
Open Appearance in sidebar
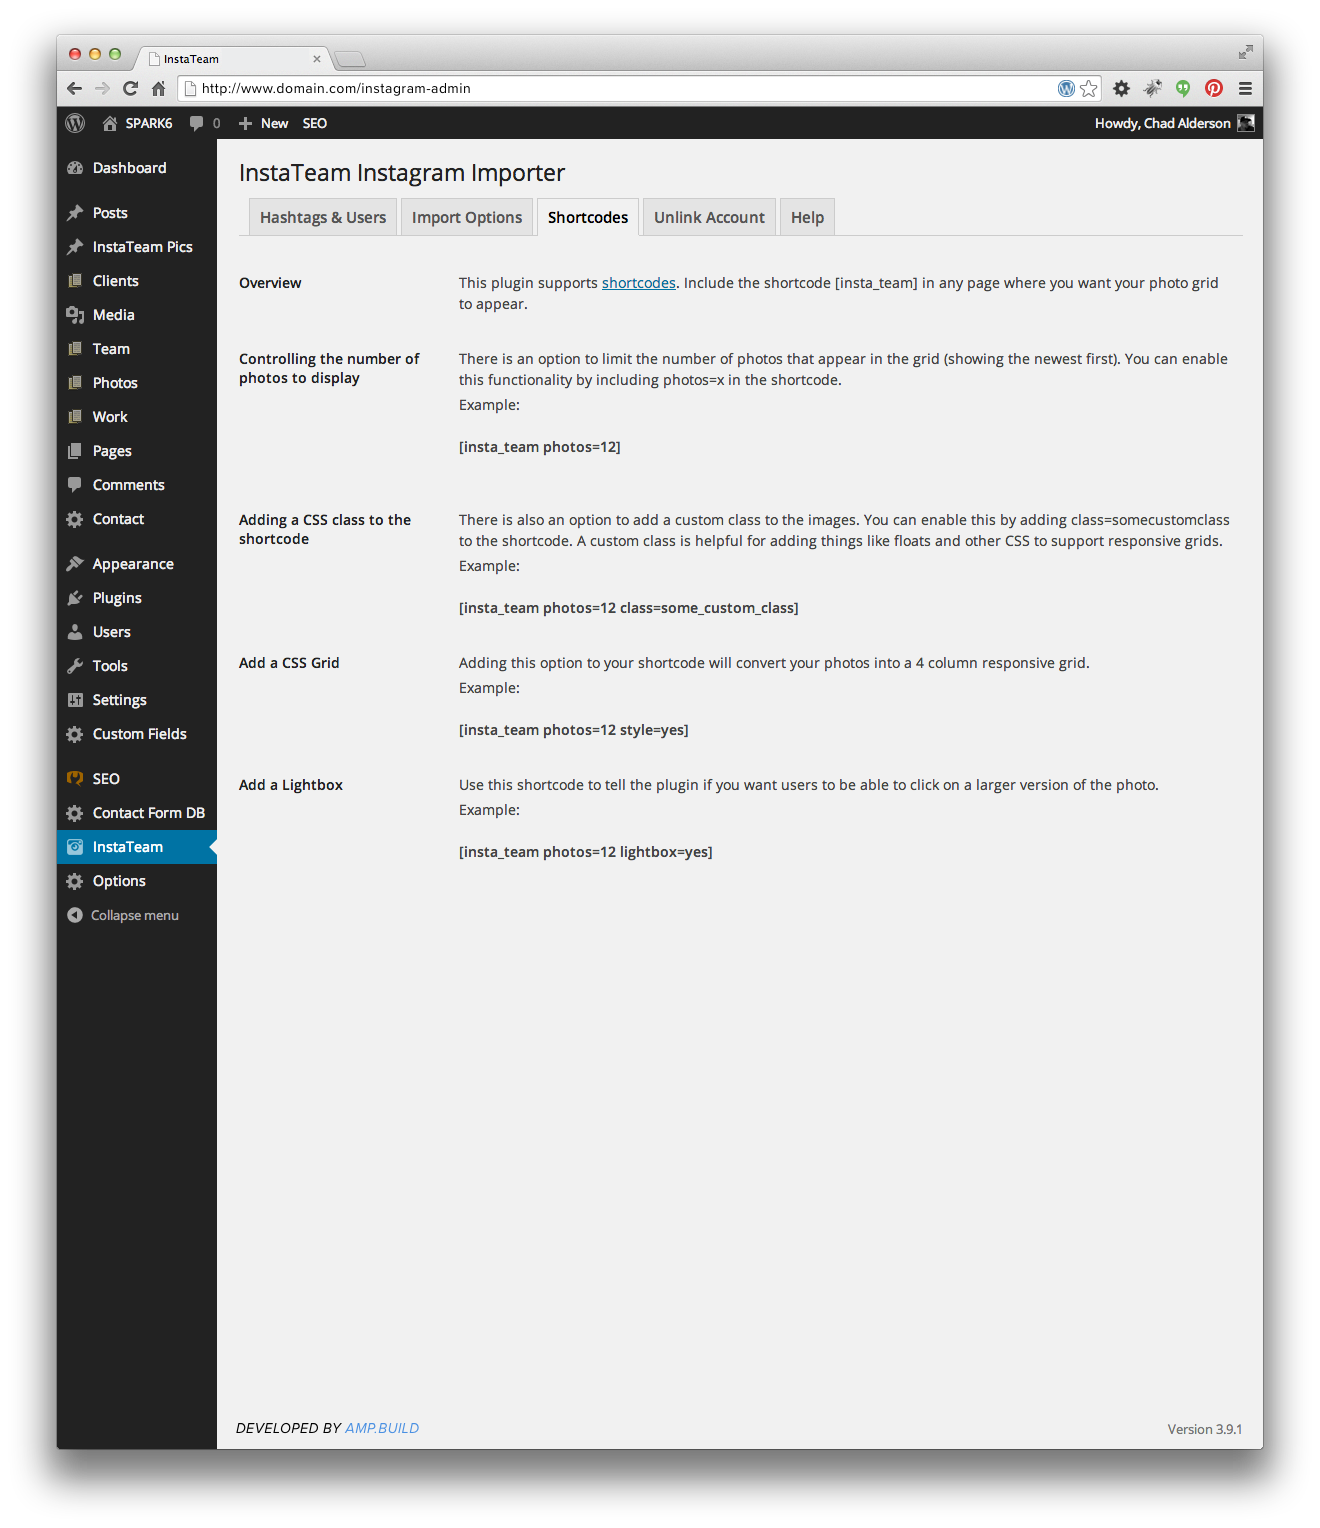pyautogui.click(x=137, y=564)
